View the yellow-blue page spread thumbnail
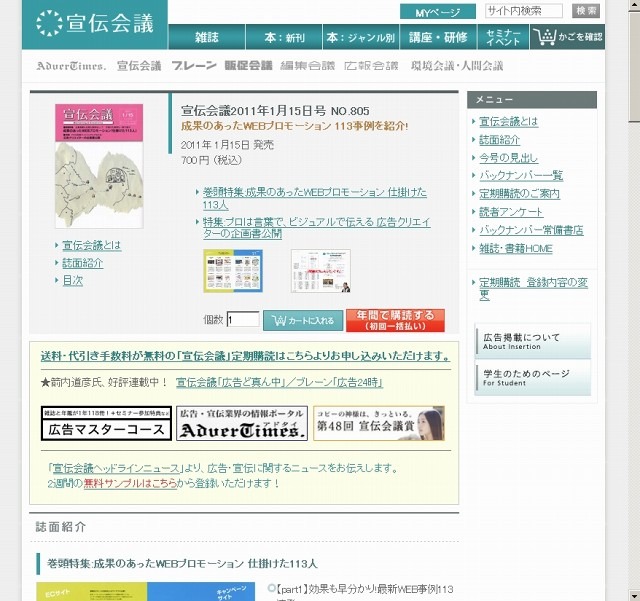Image resolution: width=640 pixels, height=601 pixels. pyautogui.click(x=233, y=271)
